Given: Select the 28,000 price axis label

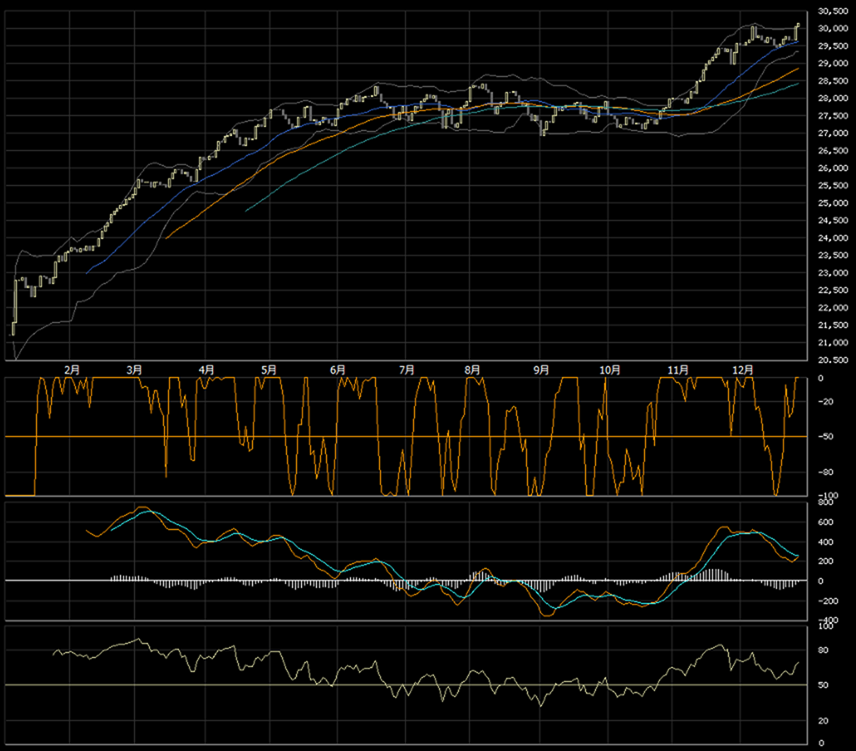Looking at the screenshot, I should [833, 98].
